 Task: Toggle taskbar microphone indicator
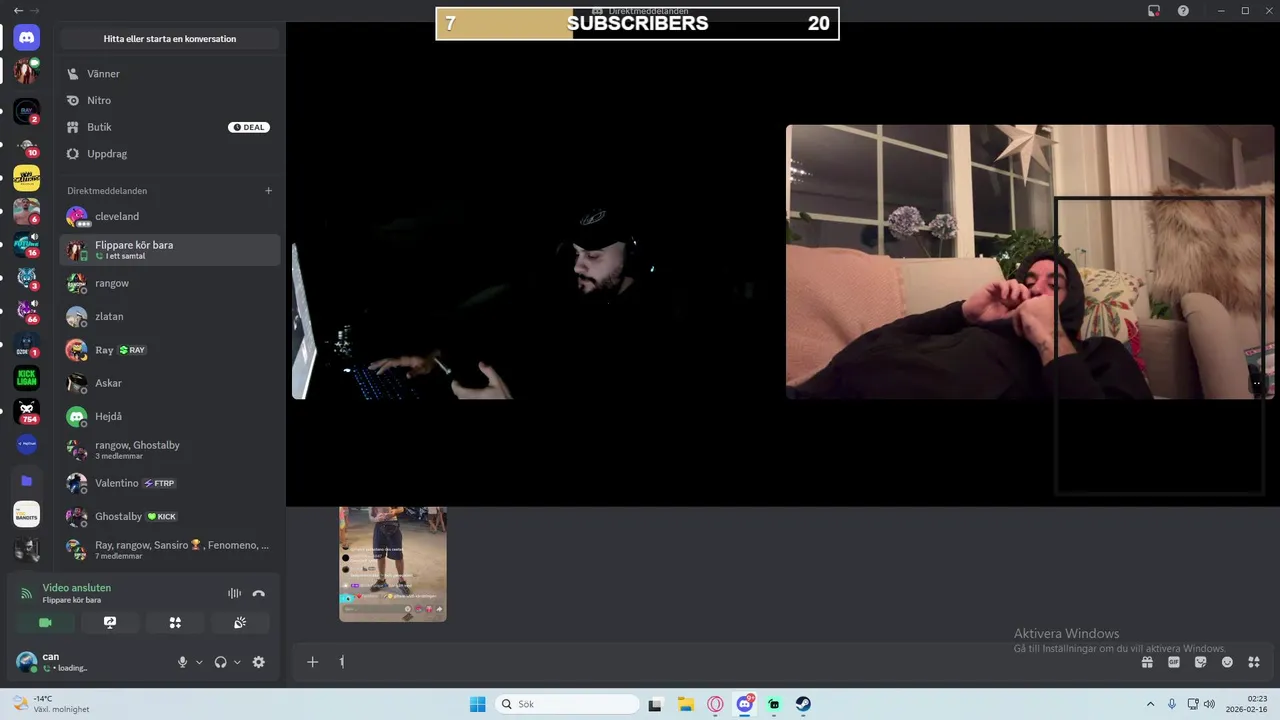point(1172,704)
